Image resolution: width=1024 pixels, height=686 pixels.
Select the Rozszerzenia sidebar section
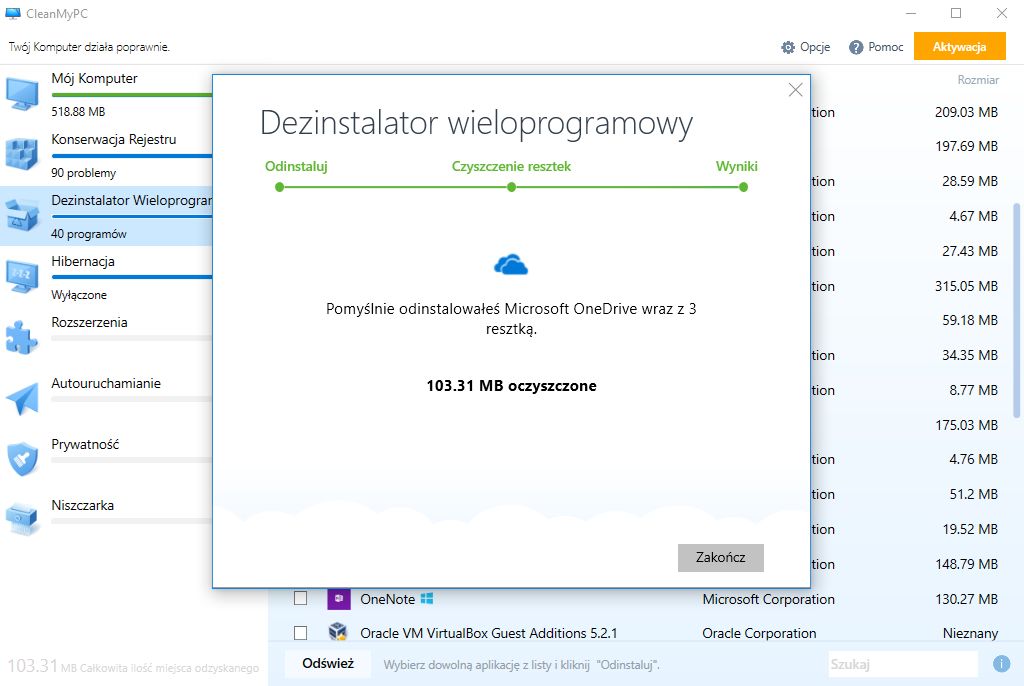pyautogui.click(x=106, y=338)
